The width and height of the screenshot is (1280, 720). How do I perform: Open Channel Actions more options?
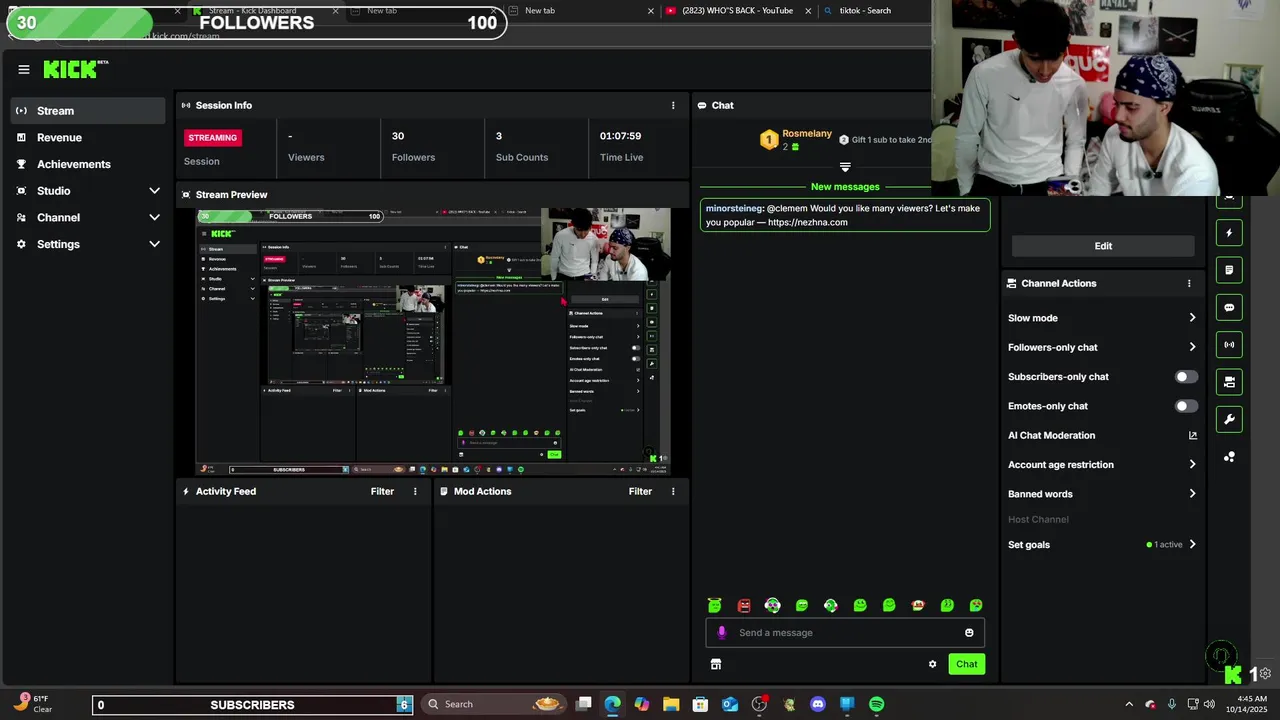[x=1189, y=283]
